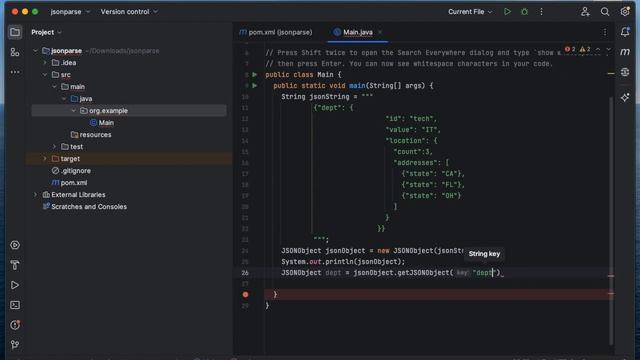
Task: Open Code With Me user icon
Action: pos(585,12)
